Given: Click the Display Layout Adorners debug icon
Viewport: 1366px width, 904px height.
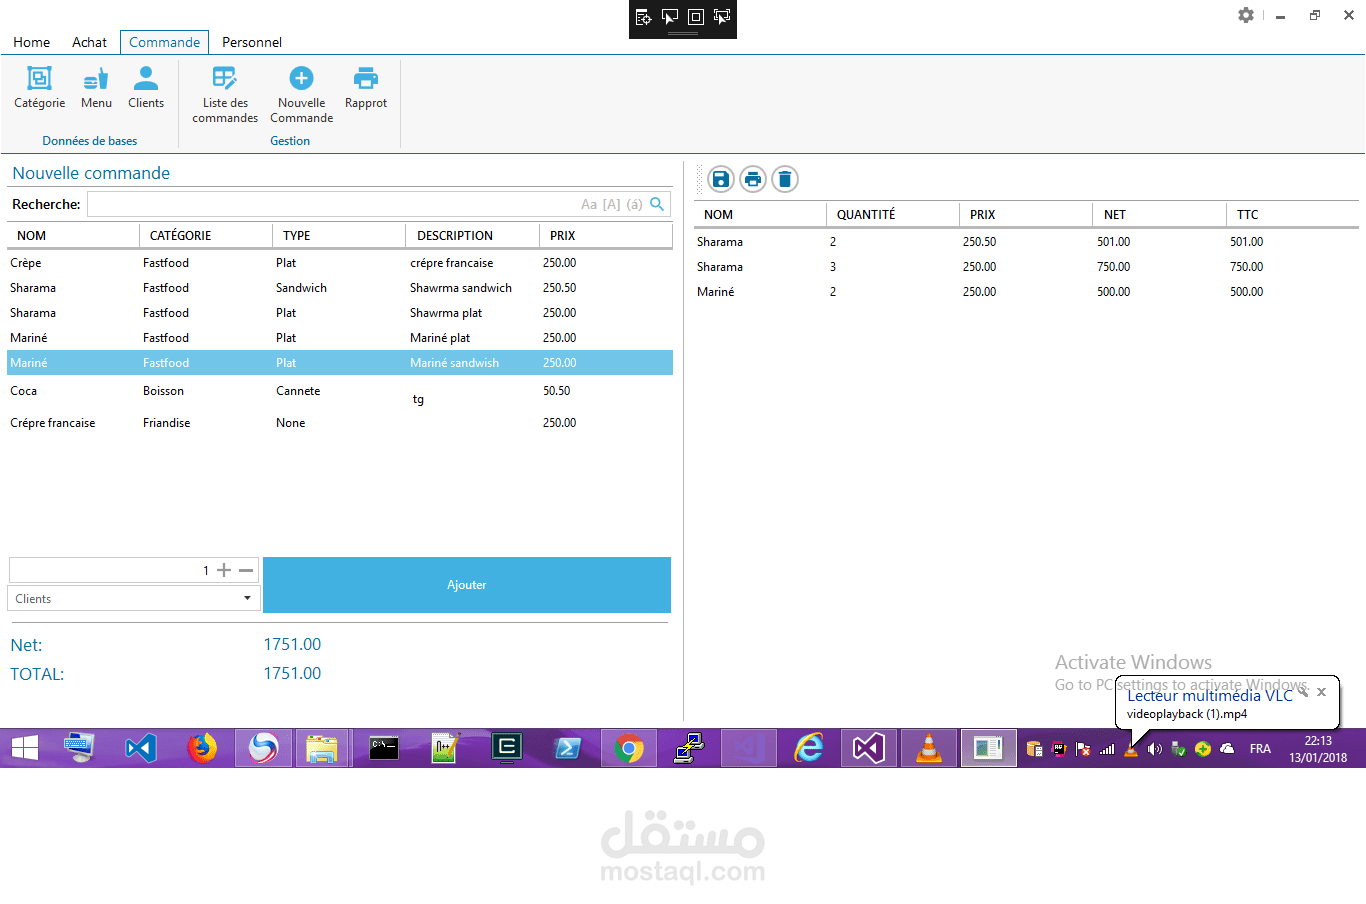Looking at the screenshot, I should point(696,16).
